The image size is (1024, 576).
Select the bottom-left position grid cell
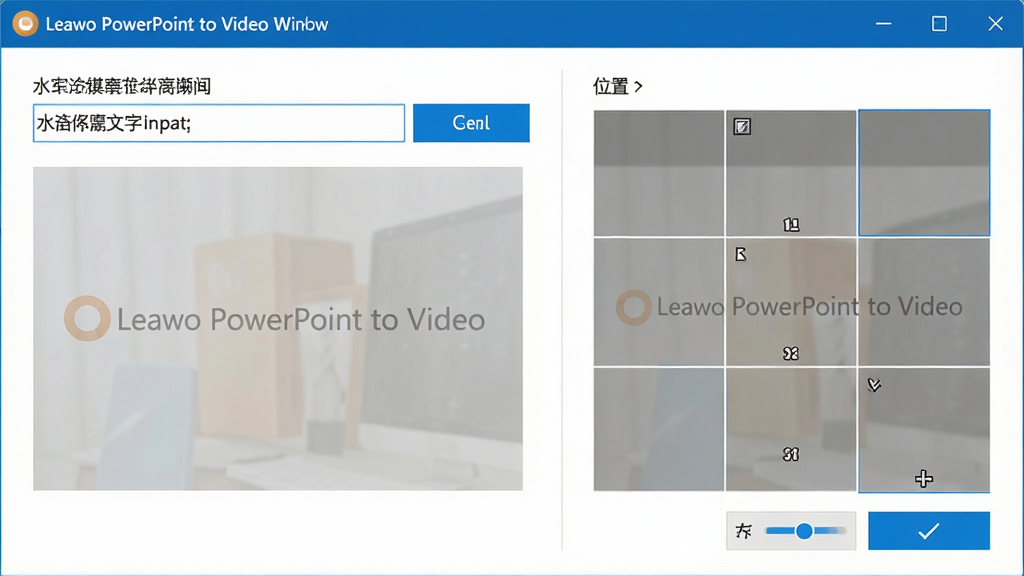(x=658, y=429)
